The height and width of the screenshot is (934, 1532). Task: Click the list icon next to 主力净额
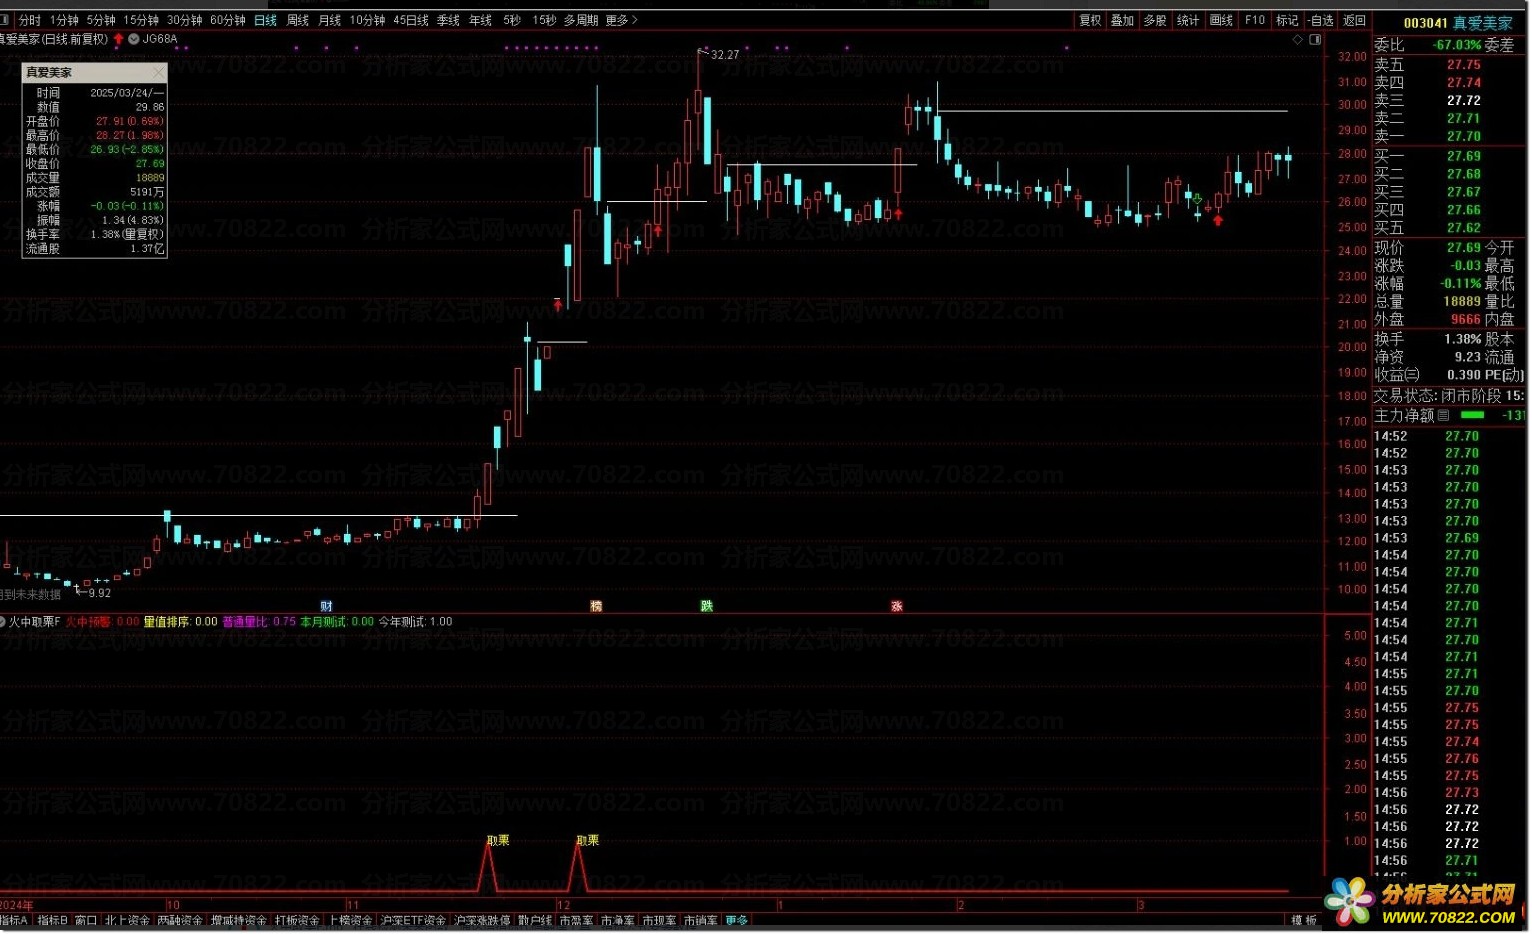1443,415
